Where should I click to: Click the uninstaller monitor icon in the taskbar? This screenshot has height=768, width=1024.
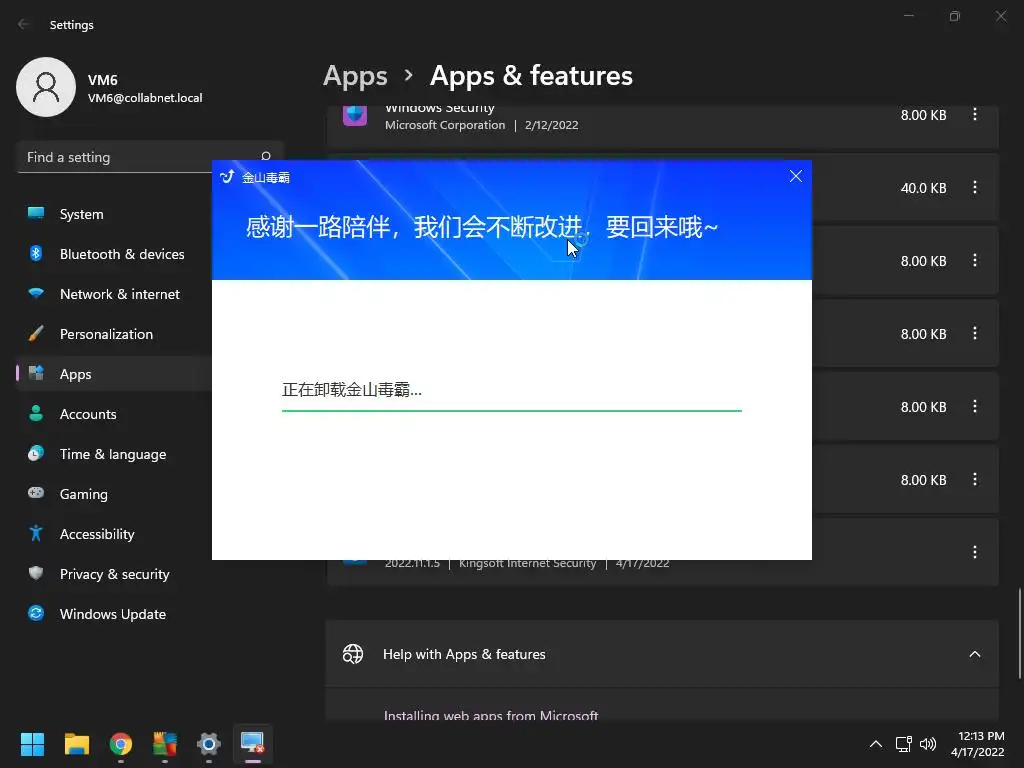coord(252,744)
